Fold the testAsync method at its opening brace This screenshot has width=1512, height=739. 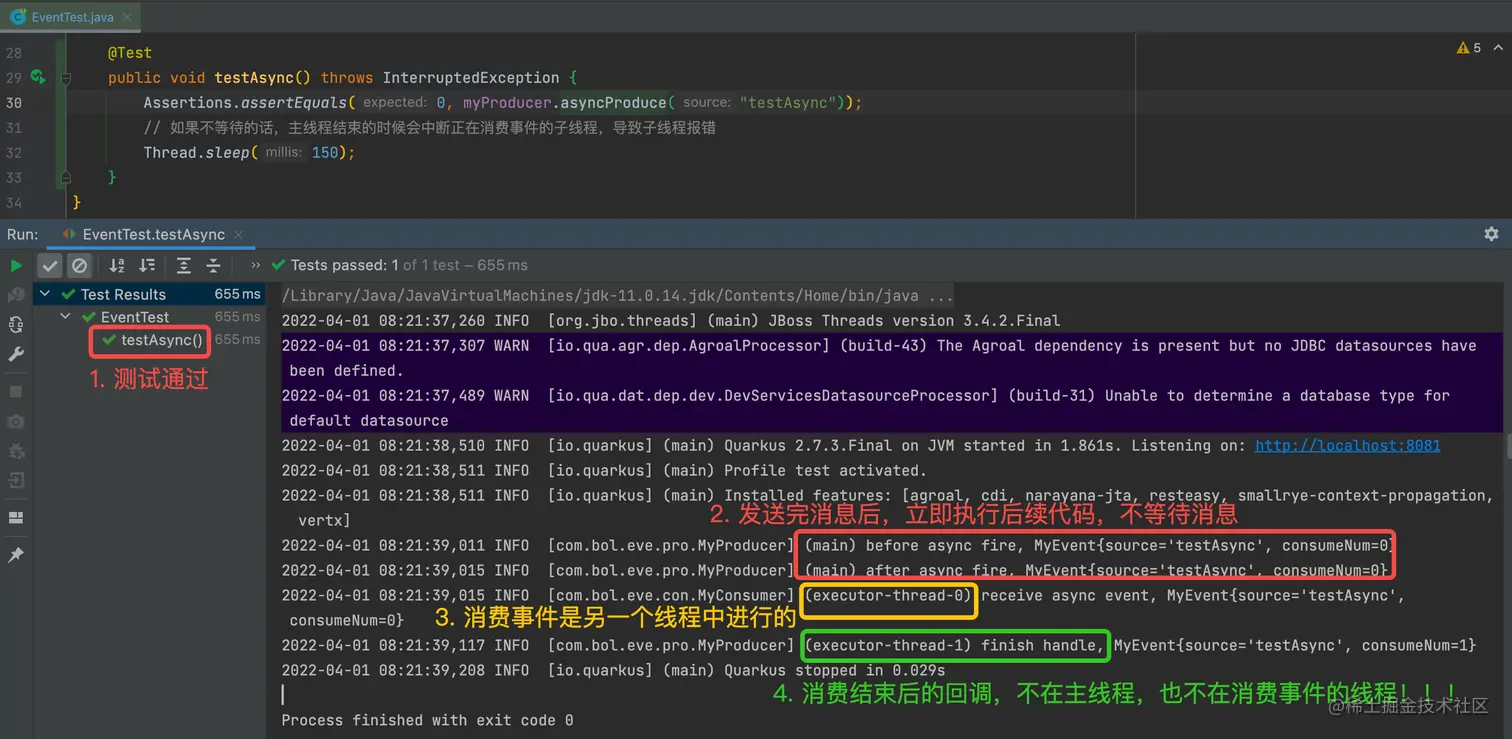(x=65, y=77)
